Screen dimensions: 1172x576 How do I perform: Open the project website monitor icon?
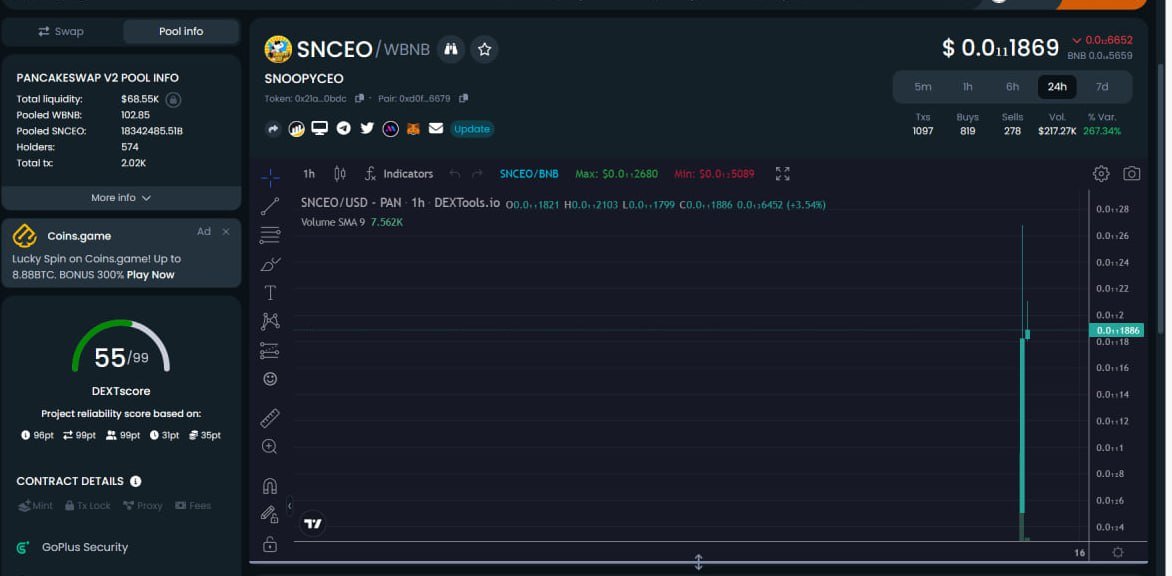click(x=320, y=128)
